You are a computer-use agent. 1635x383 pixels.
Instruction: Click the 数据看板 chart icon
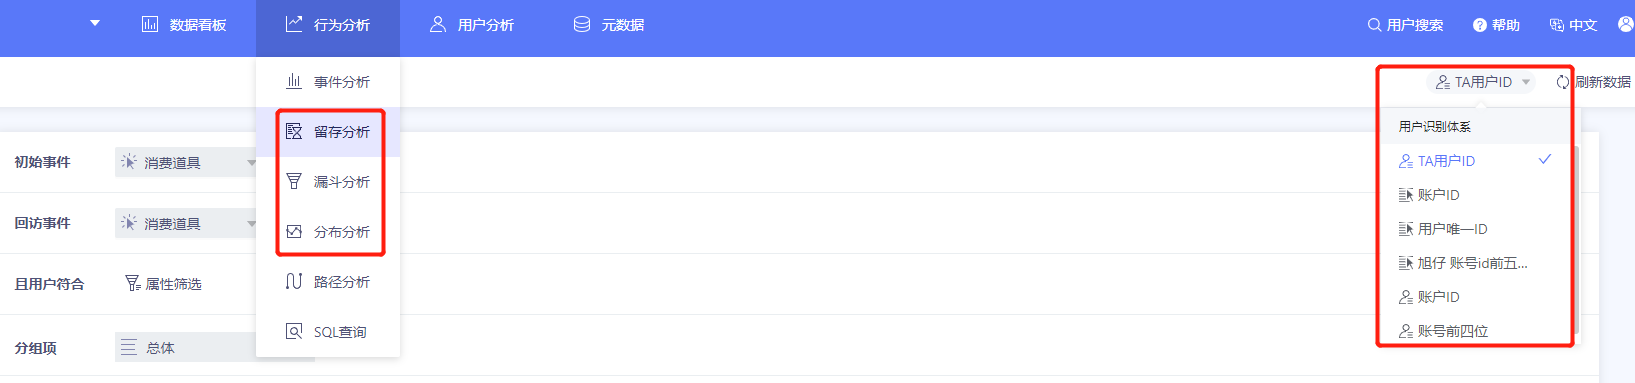150,24
